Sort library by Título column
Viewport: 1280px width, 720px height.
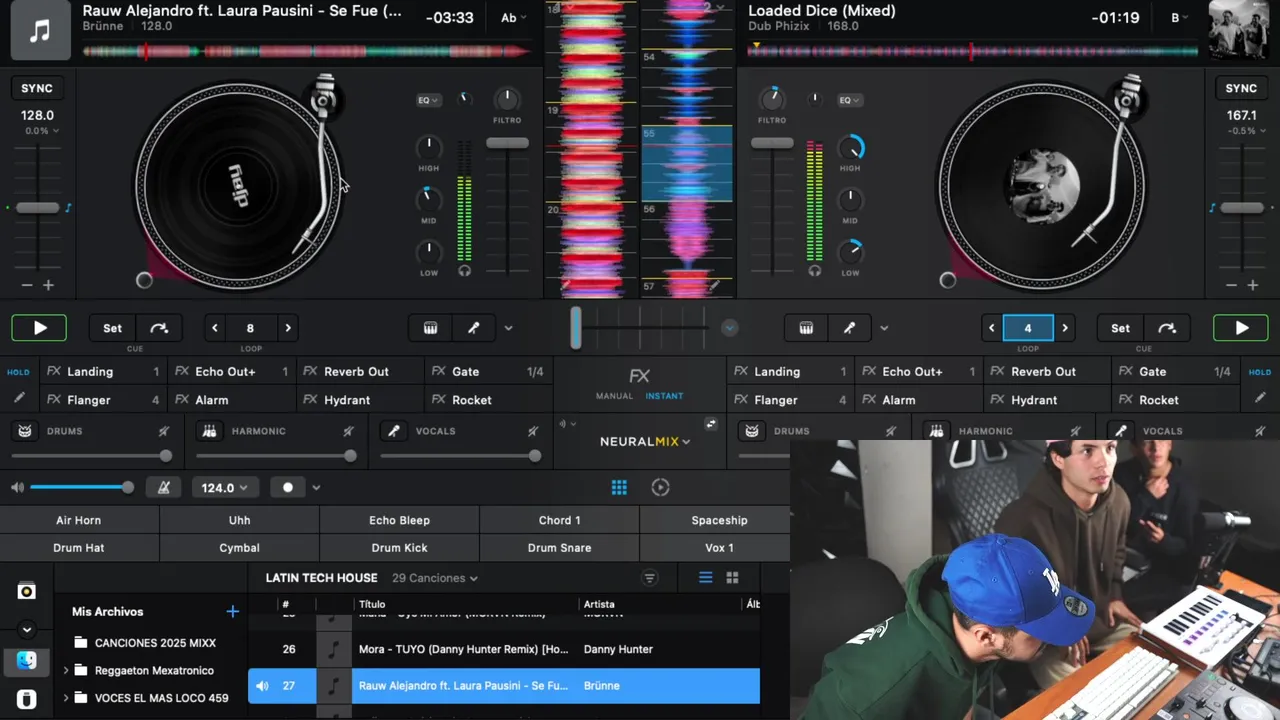[x=372, y=604]
